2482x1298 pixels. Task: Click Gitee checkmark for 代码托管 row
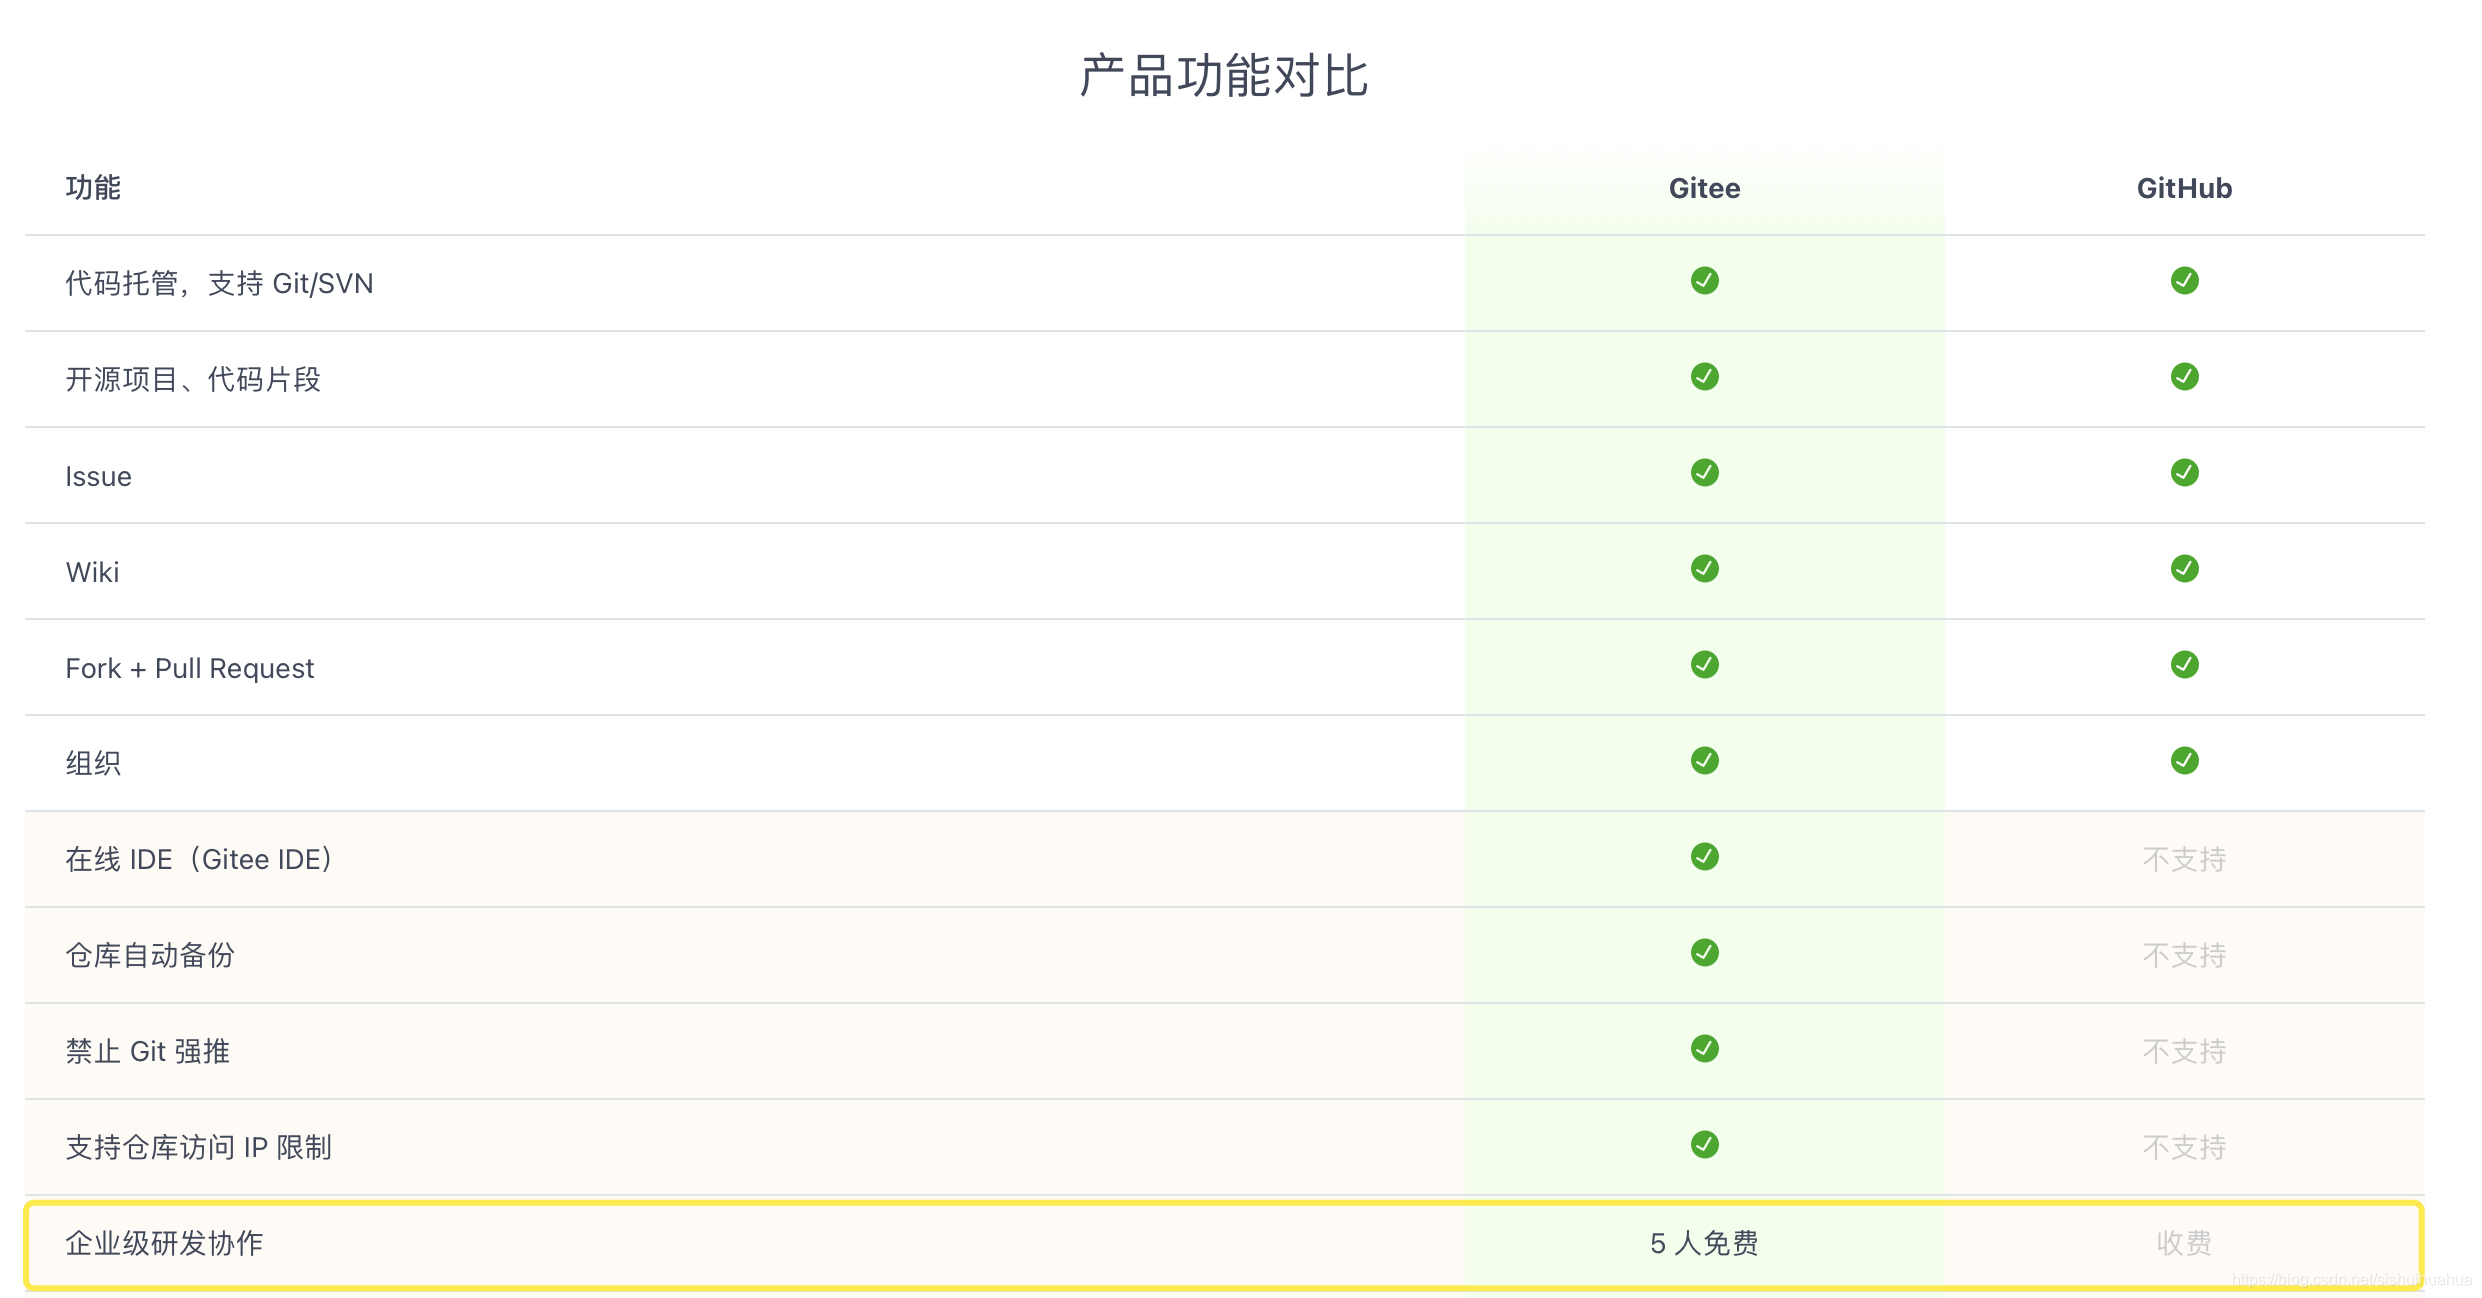pyautogui.click(x=1704, y=281)
